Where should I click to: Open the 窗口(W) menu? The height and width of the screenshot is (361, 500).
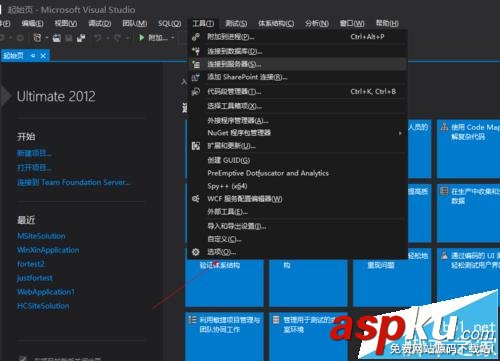tap(352, 23)
